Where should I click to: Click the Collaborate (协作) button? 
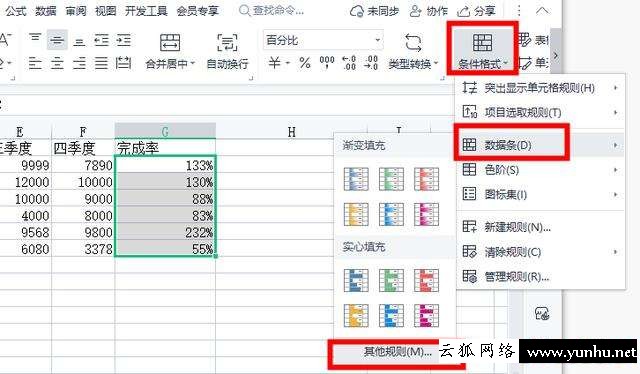pos(428,11)
